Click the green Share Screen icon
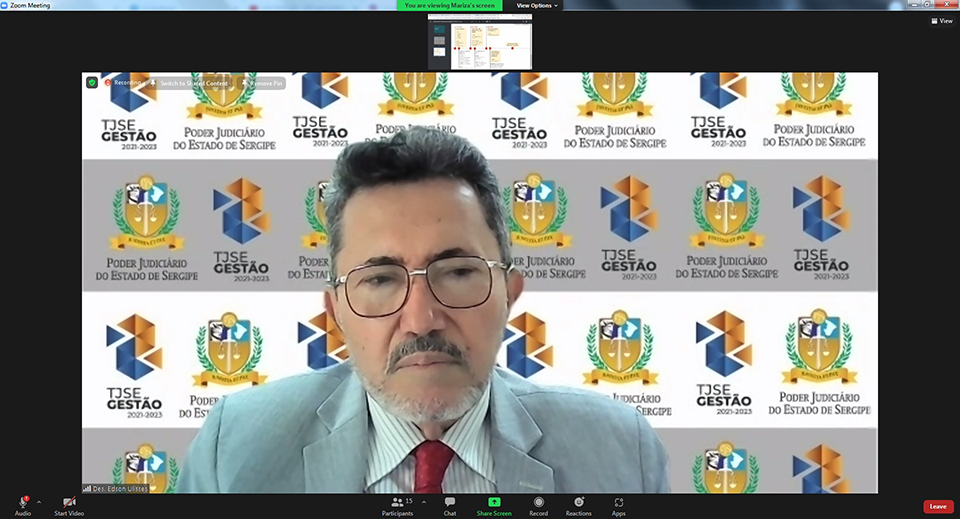The image size is (960, 519). [x=494, y=502]
